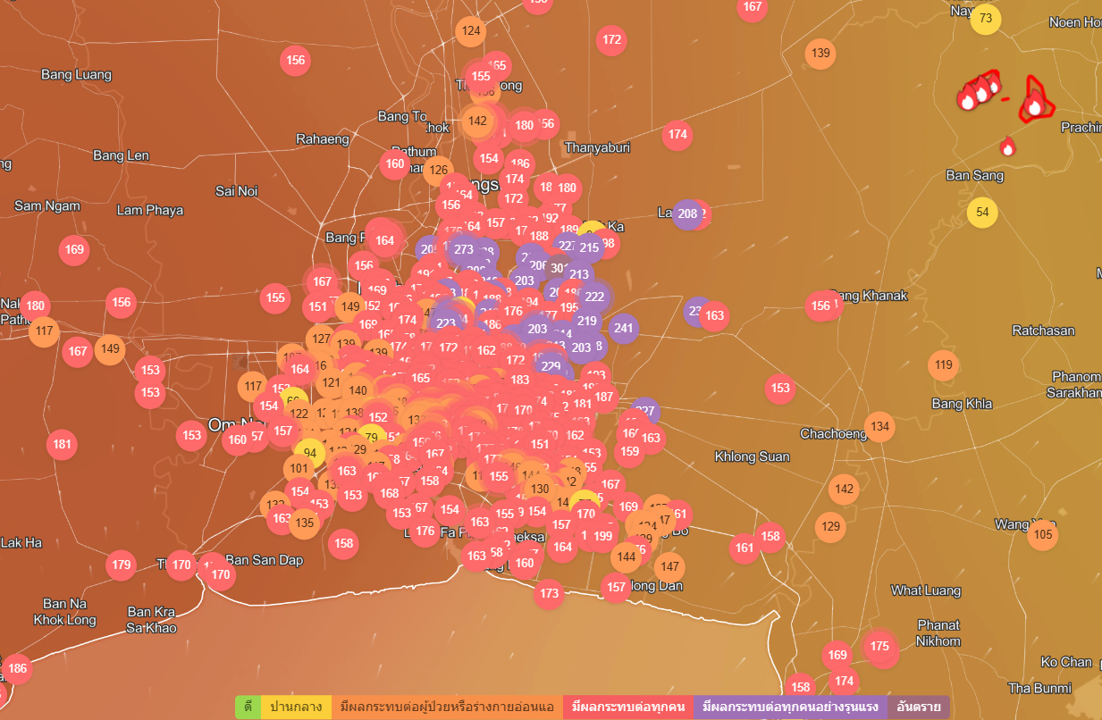Viewport: 1102px width, 720px height.
Task: Click the purple 208 AQI marker
Action: coord(687,214)
